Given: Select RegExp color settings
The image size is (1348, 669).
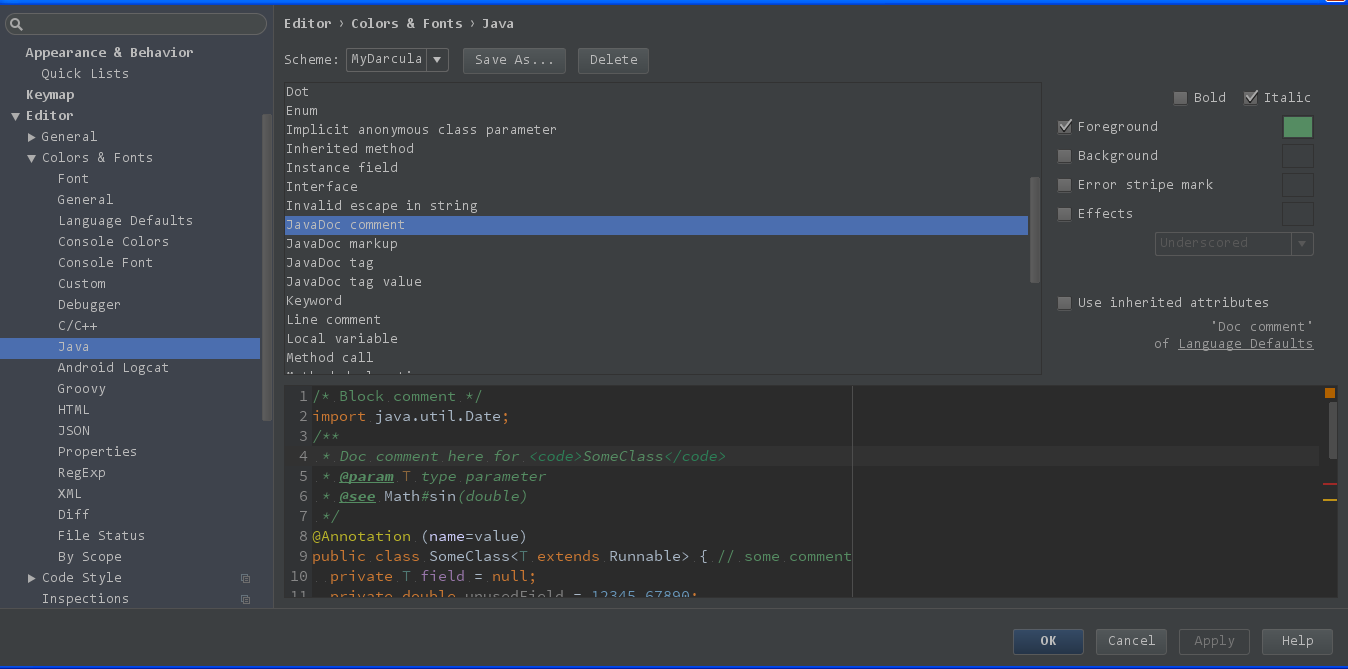Looking at the screenshot, I should [x=81, y=473].
